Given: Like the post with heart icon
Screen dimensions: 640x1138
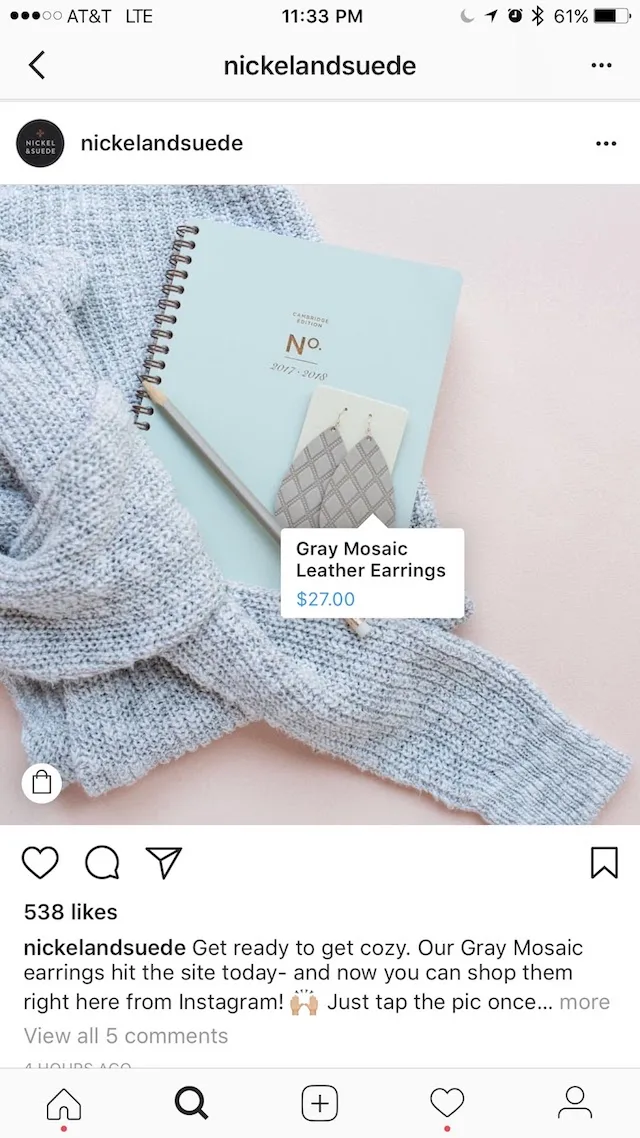Looking at the screenshot, I should [x=40, y=863].
